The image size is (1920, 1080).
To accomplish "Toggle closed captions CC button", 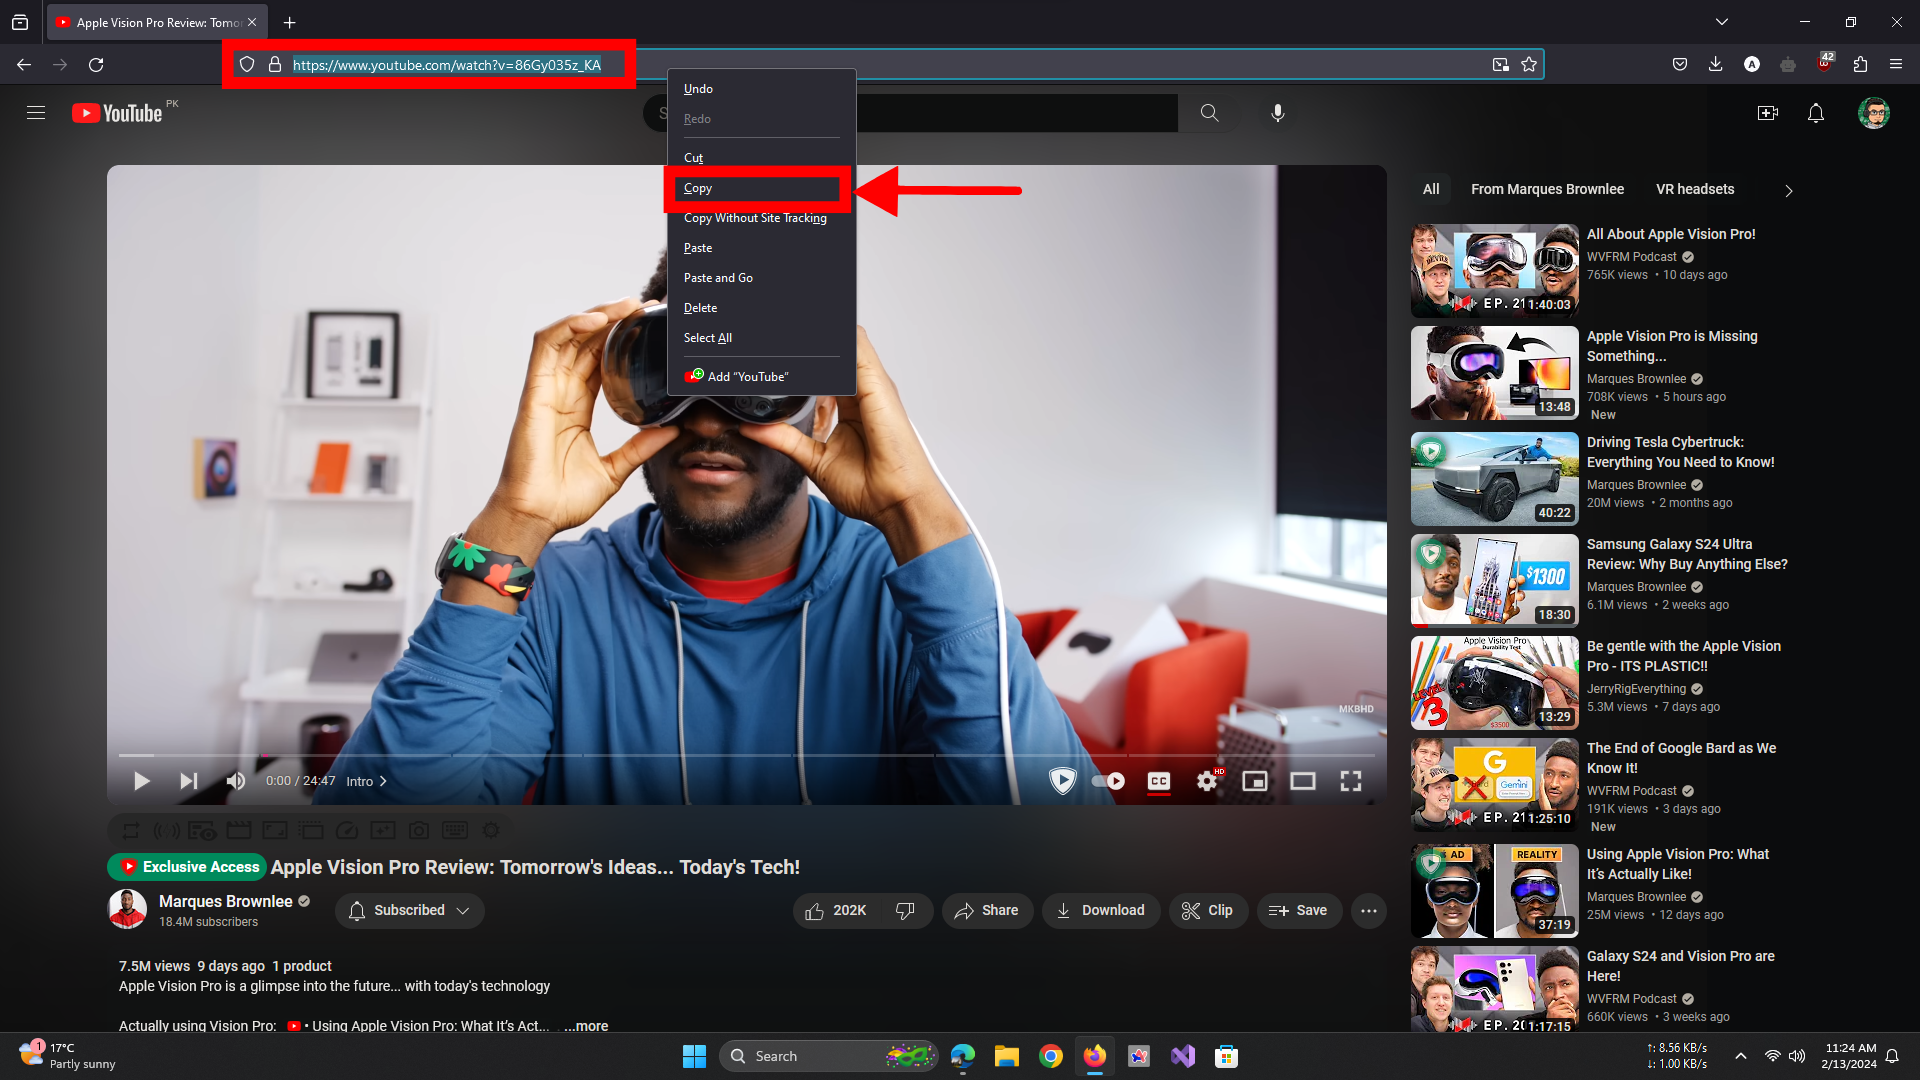I will tap(1158, 781).
